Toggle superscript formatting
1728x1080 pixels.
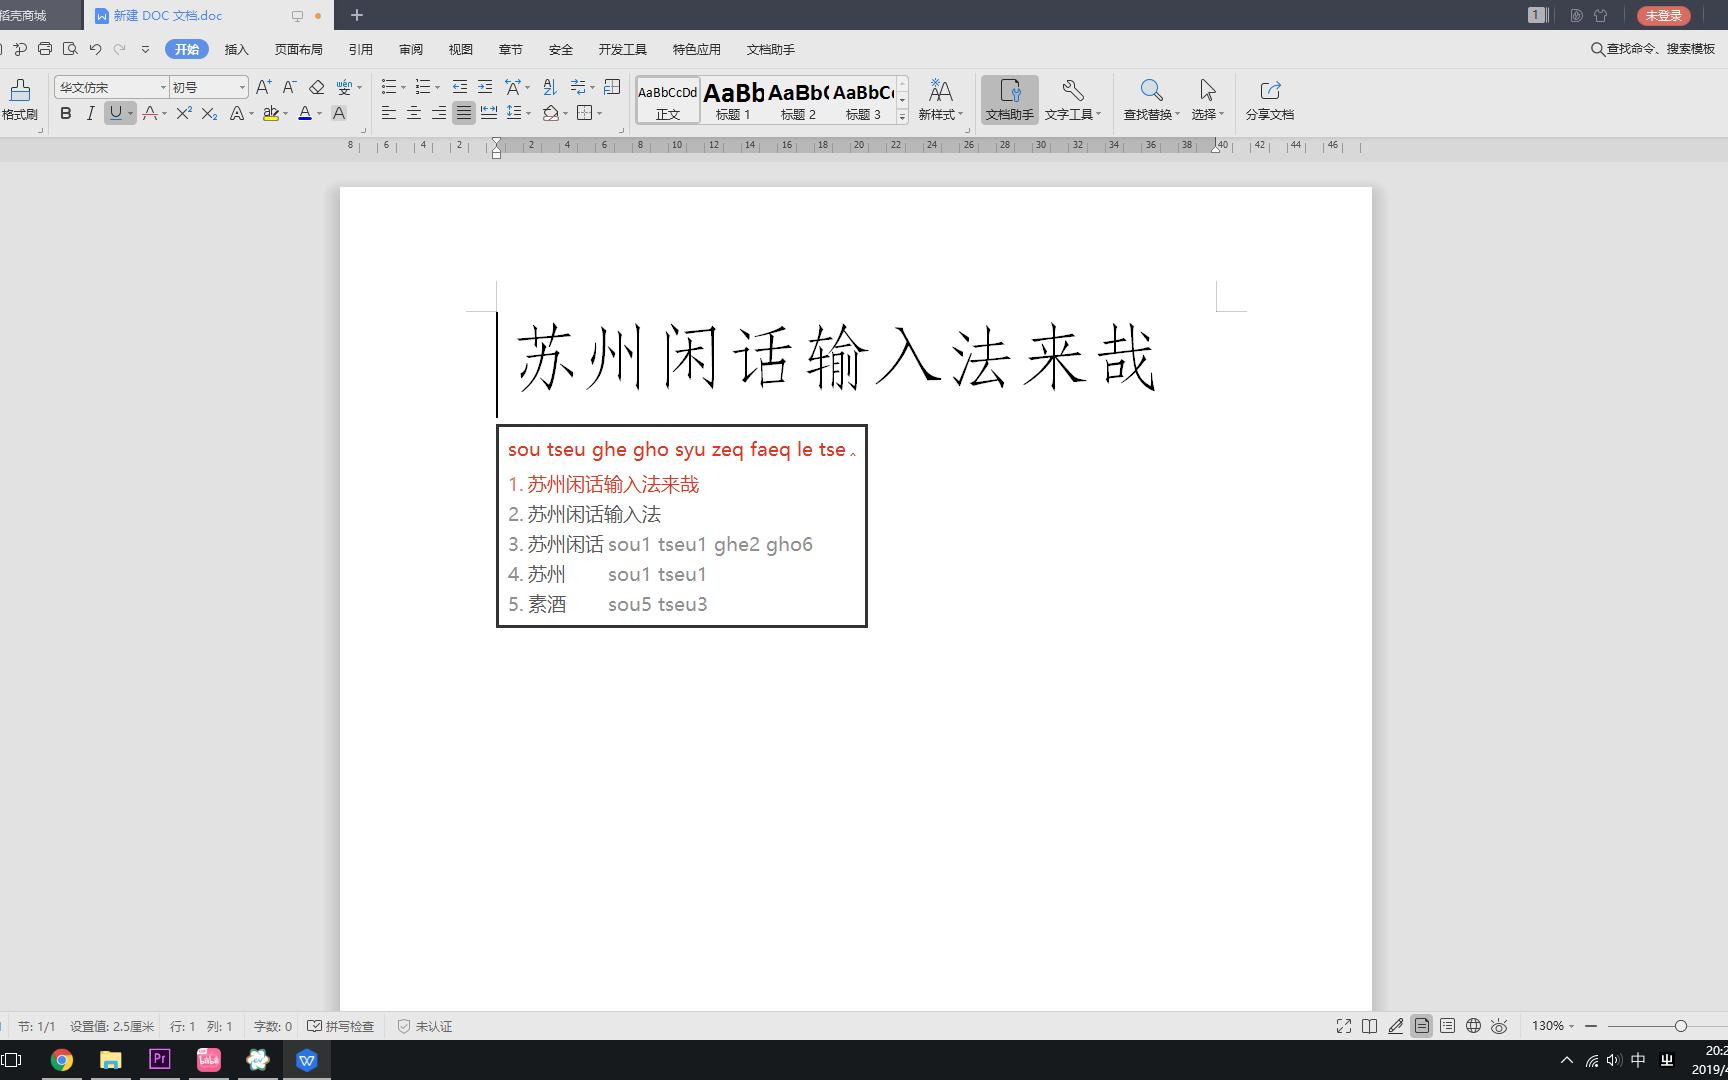pos(184,113)
